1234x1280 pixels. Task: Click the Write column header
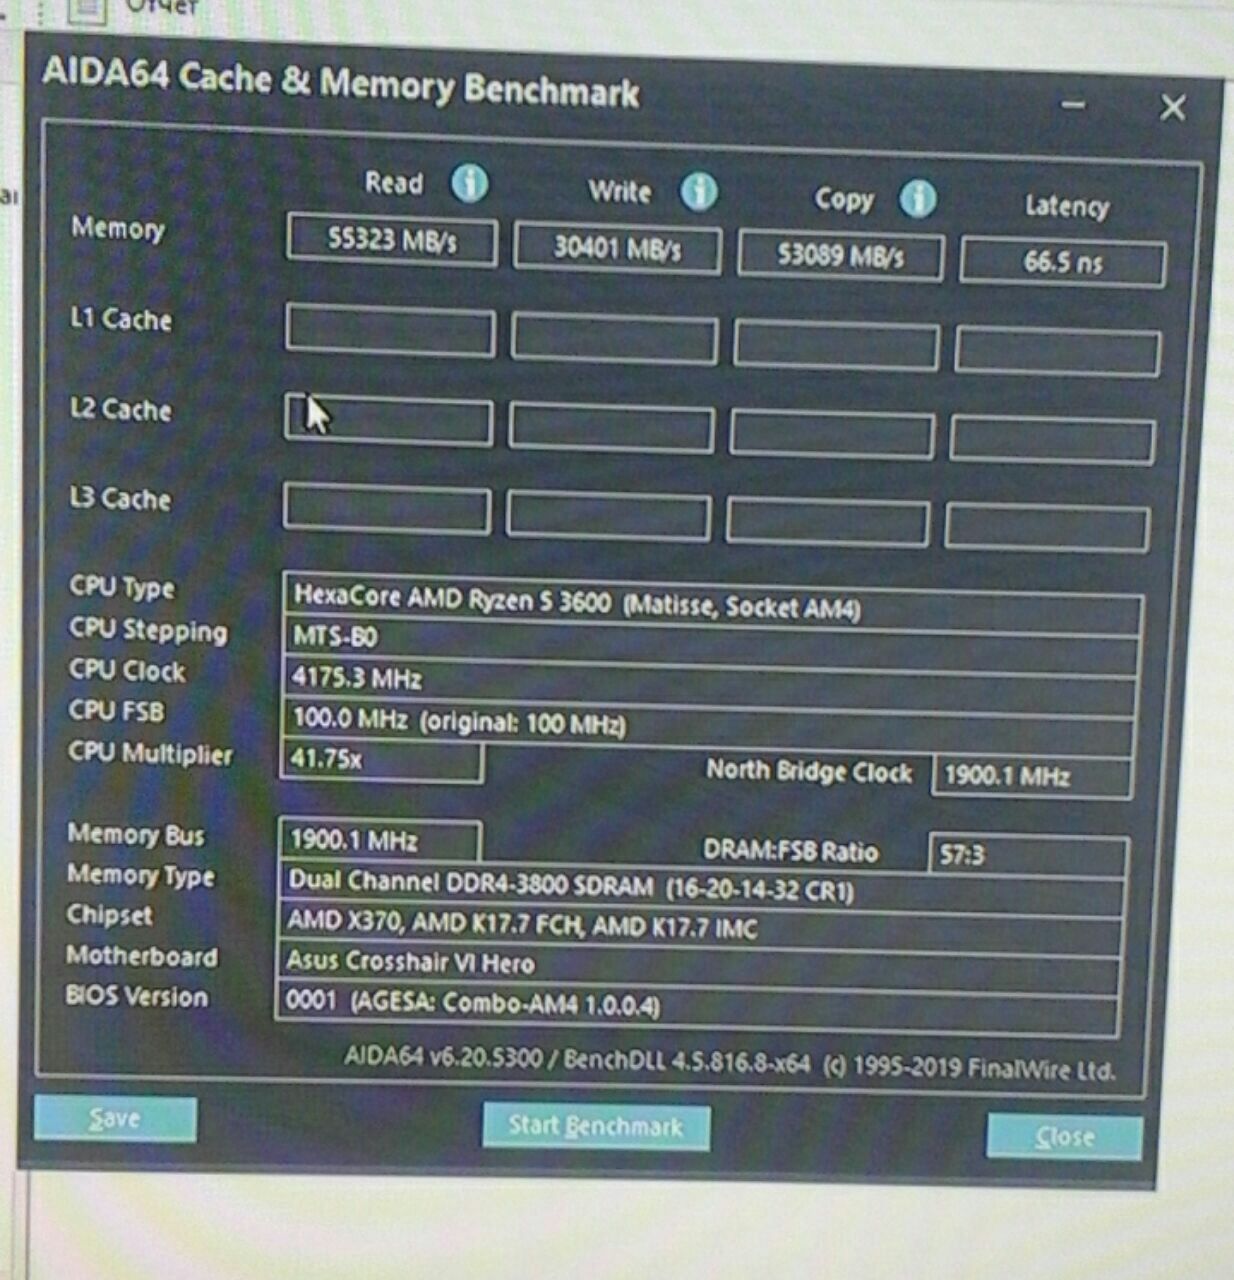pyautogui.click(x=619, y=191)
